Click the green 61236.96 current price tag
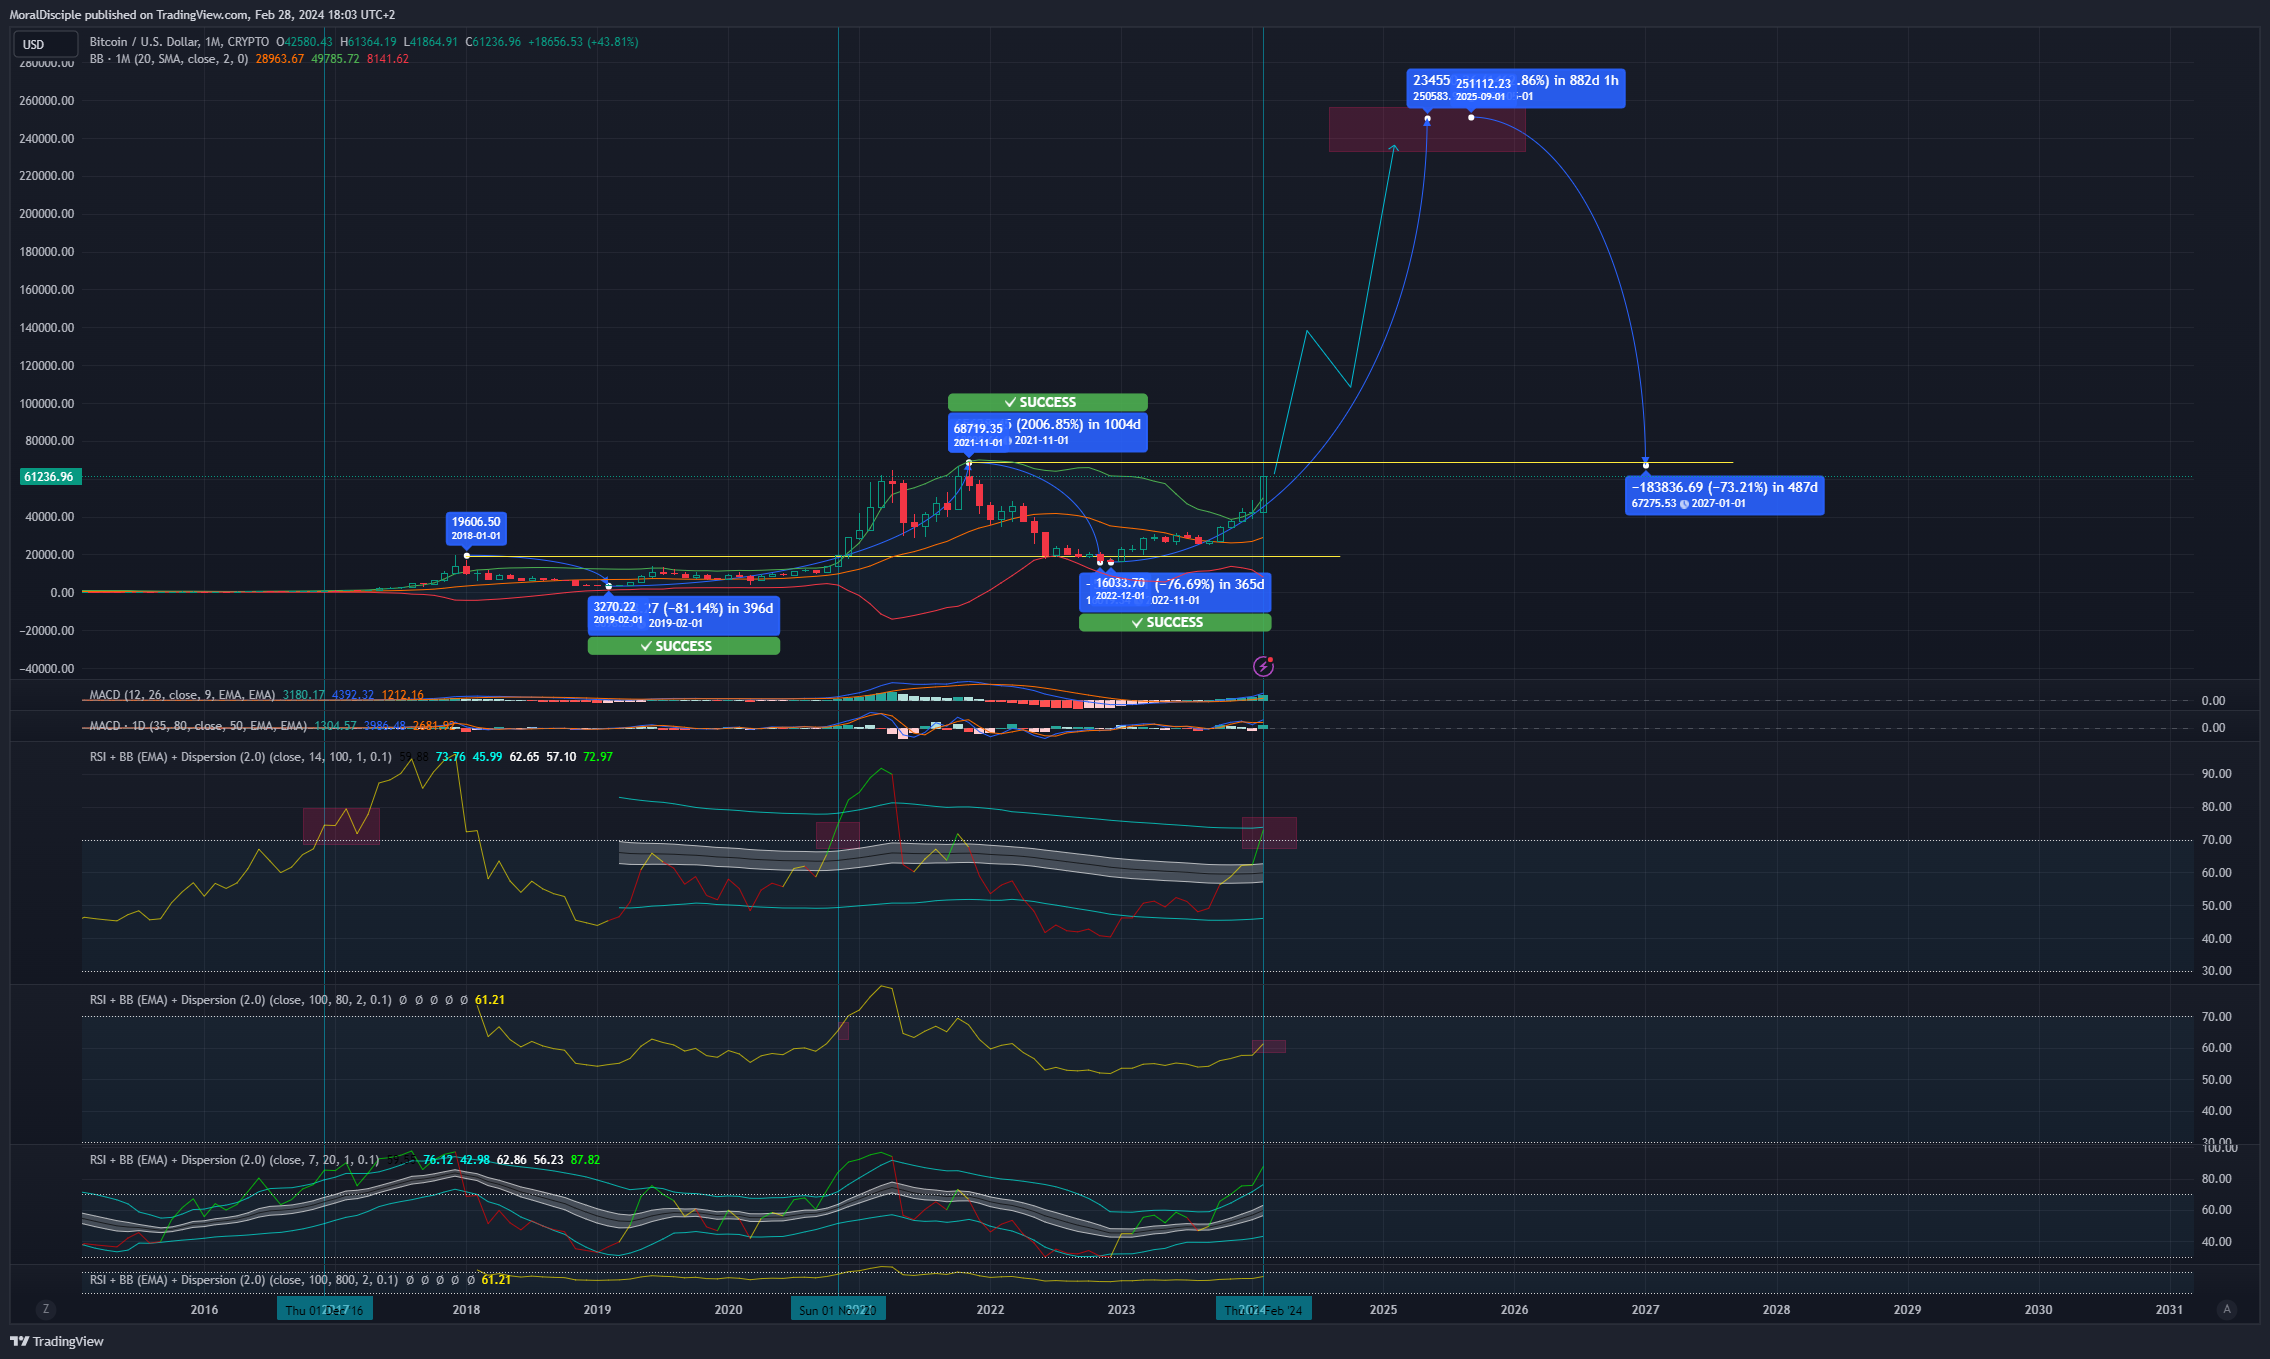The width and height of the screenshot is (2270, 1359). (49, 477)
